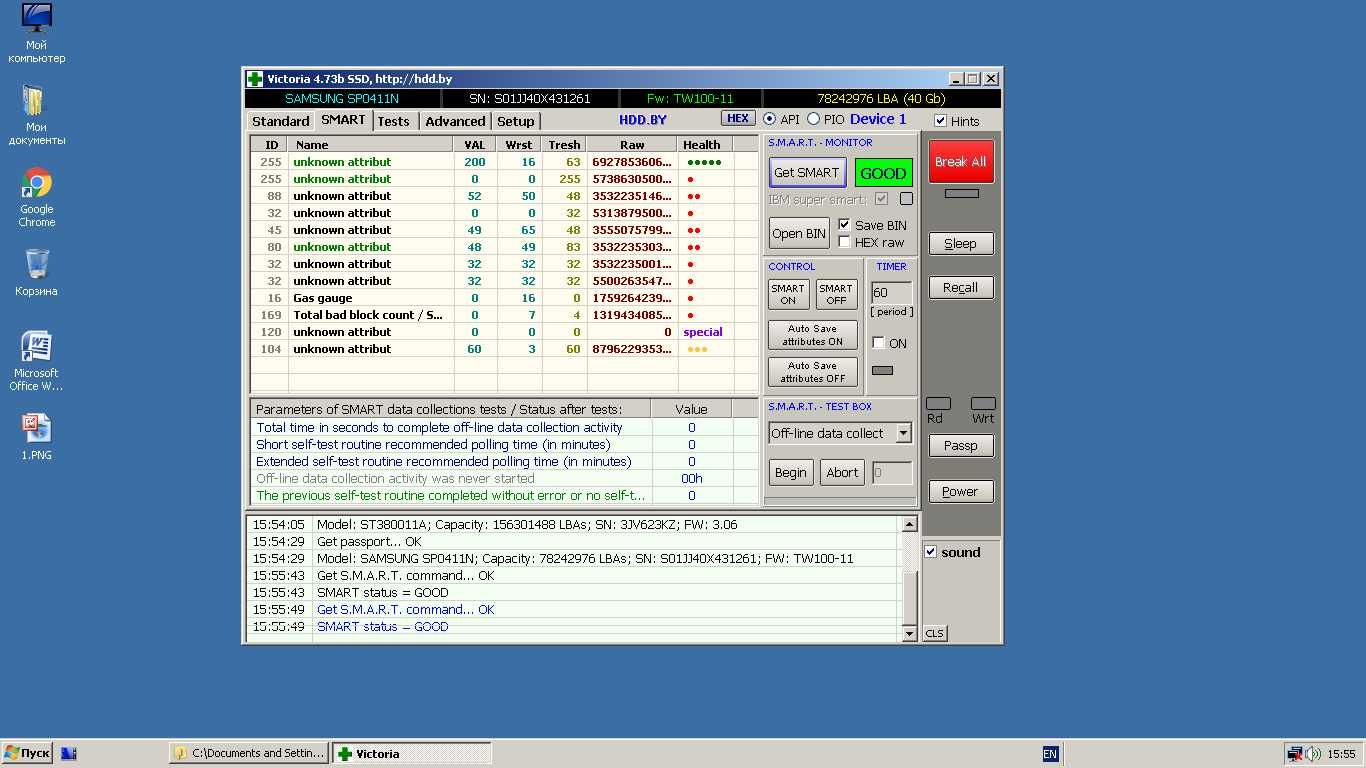
Task: Click the EN language indicator
Action: (1050, 754)
